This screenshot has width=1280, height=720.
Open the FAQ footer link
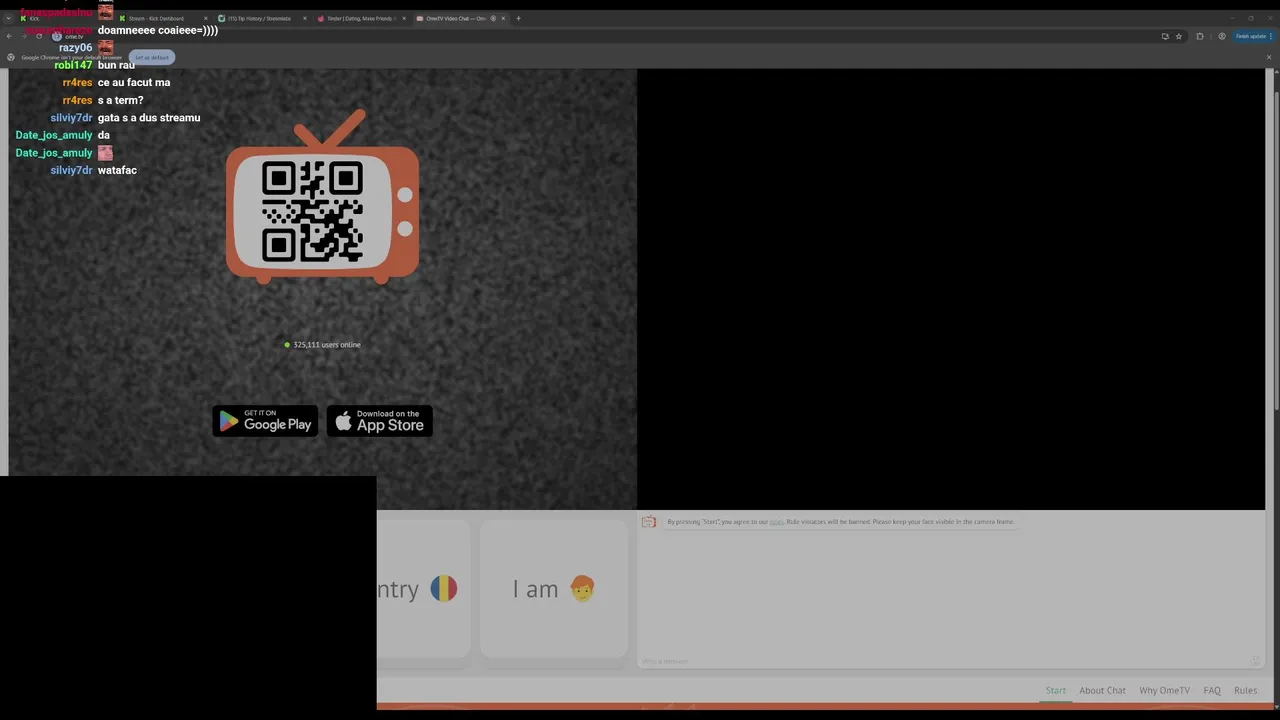1212,690
